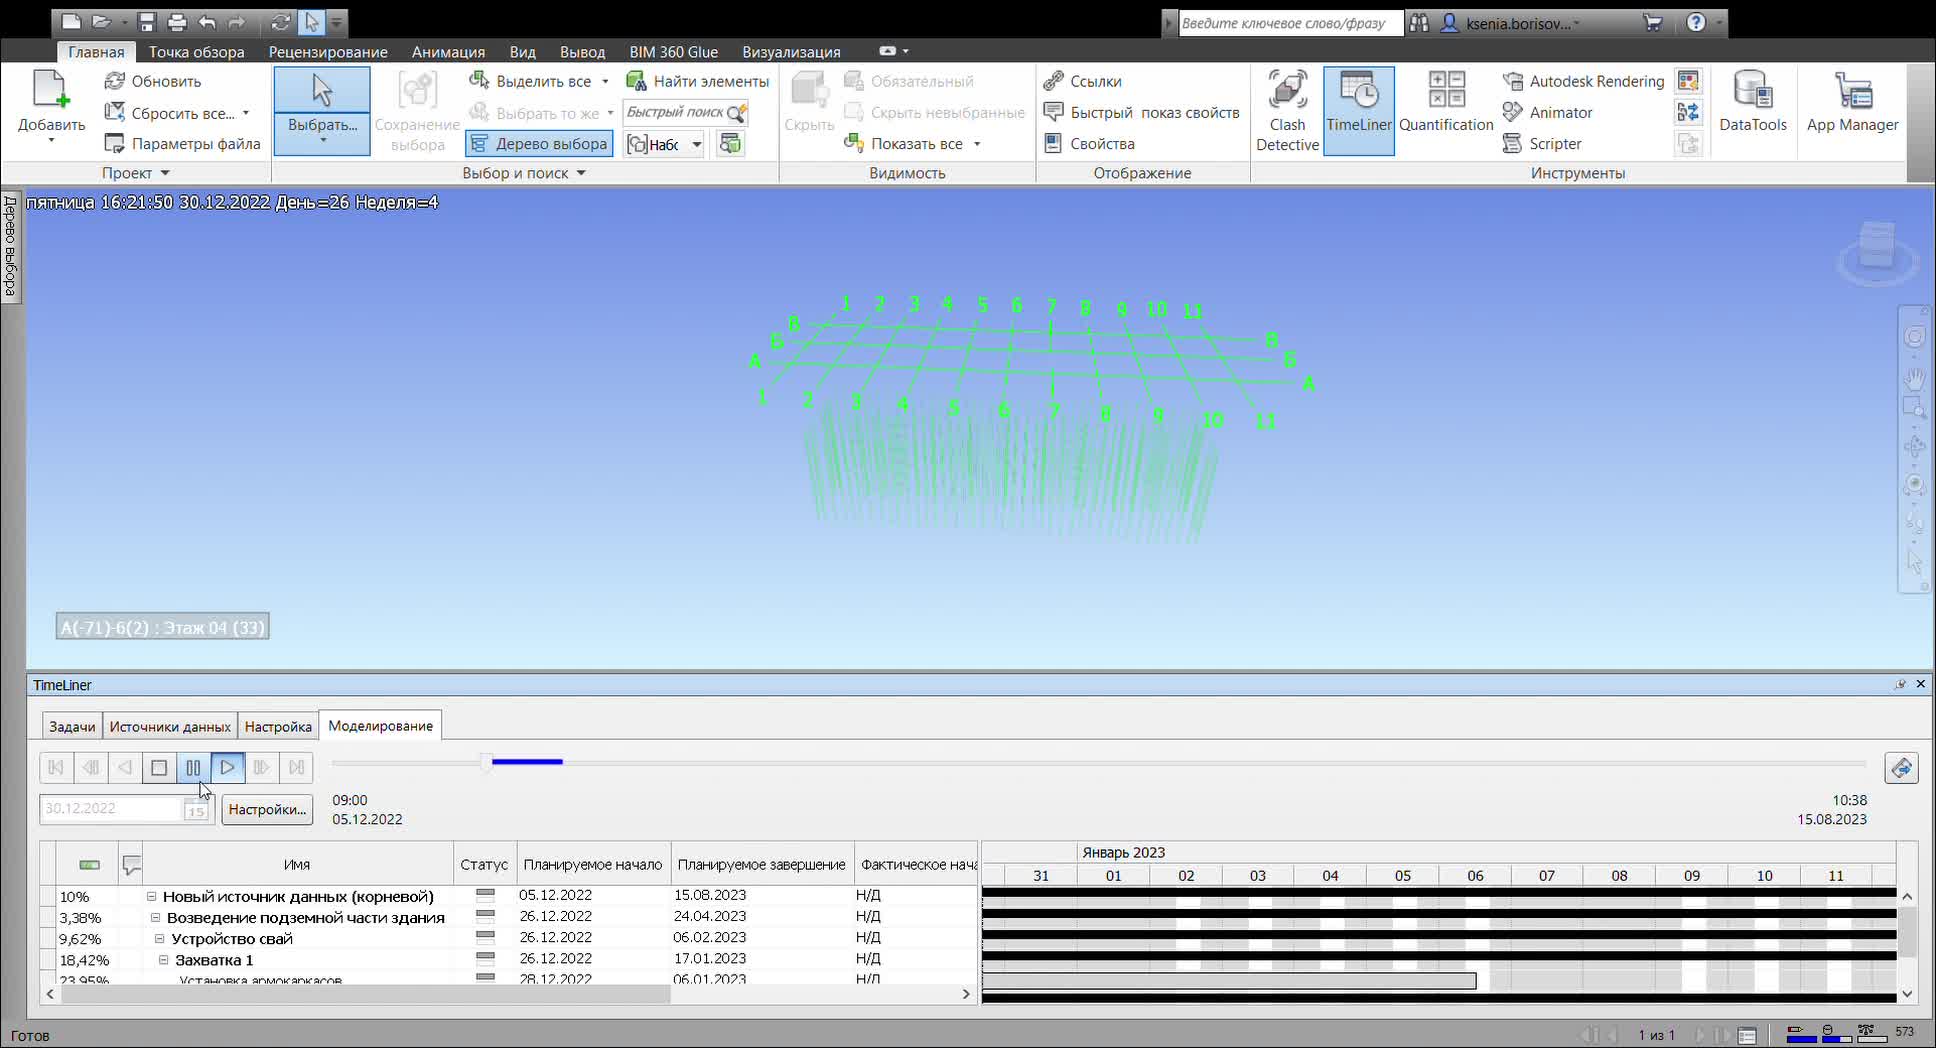
Task: Click the Настройки... button
Action: (x=267, y=809)
